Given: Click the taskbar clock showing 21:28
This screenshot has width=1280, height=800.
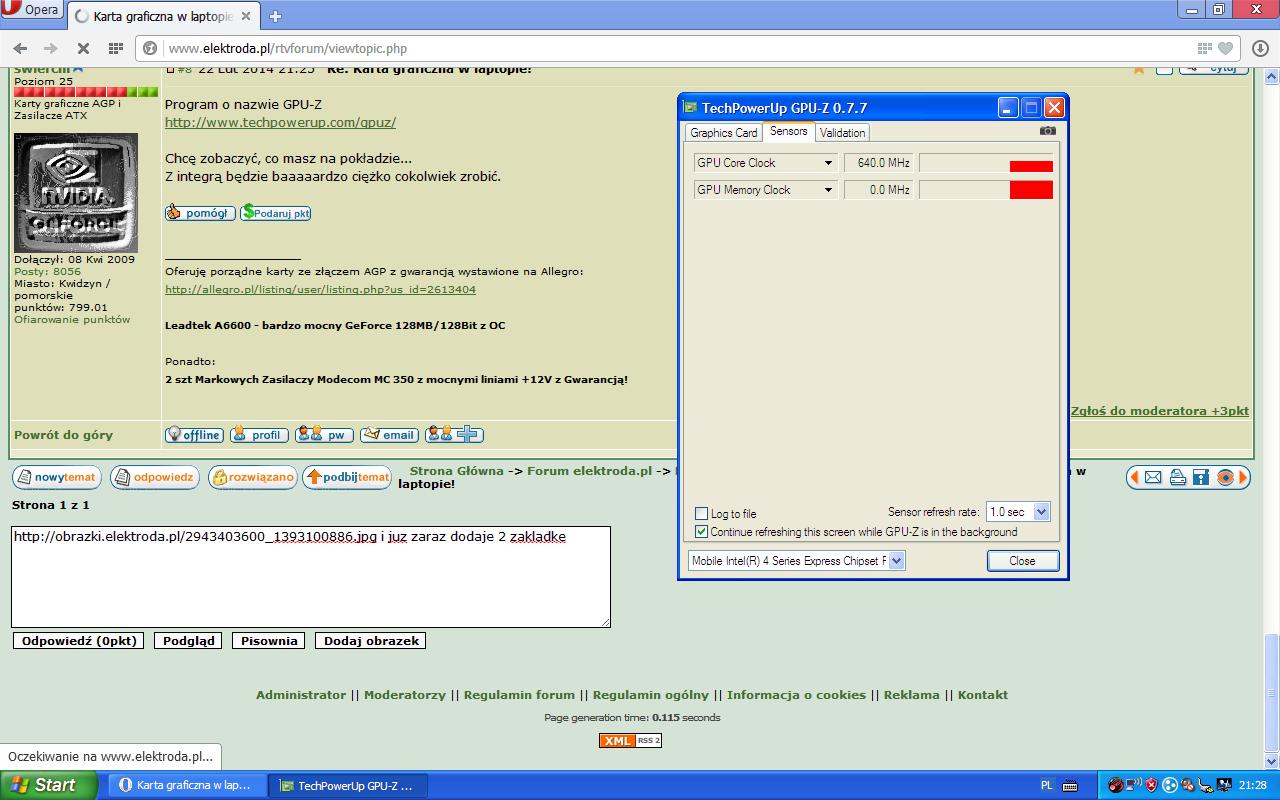Looking at the screenshot, I should click(1254, 786).
